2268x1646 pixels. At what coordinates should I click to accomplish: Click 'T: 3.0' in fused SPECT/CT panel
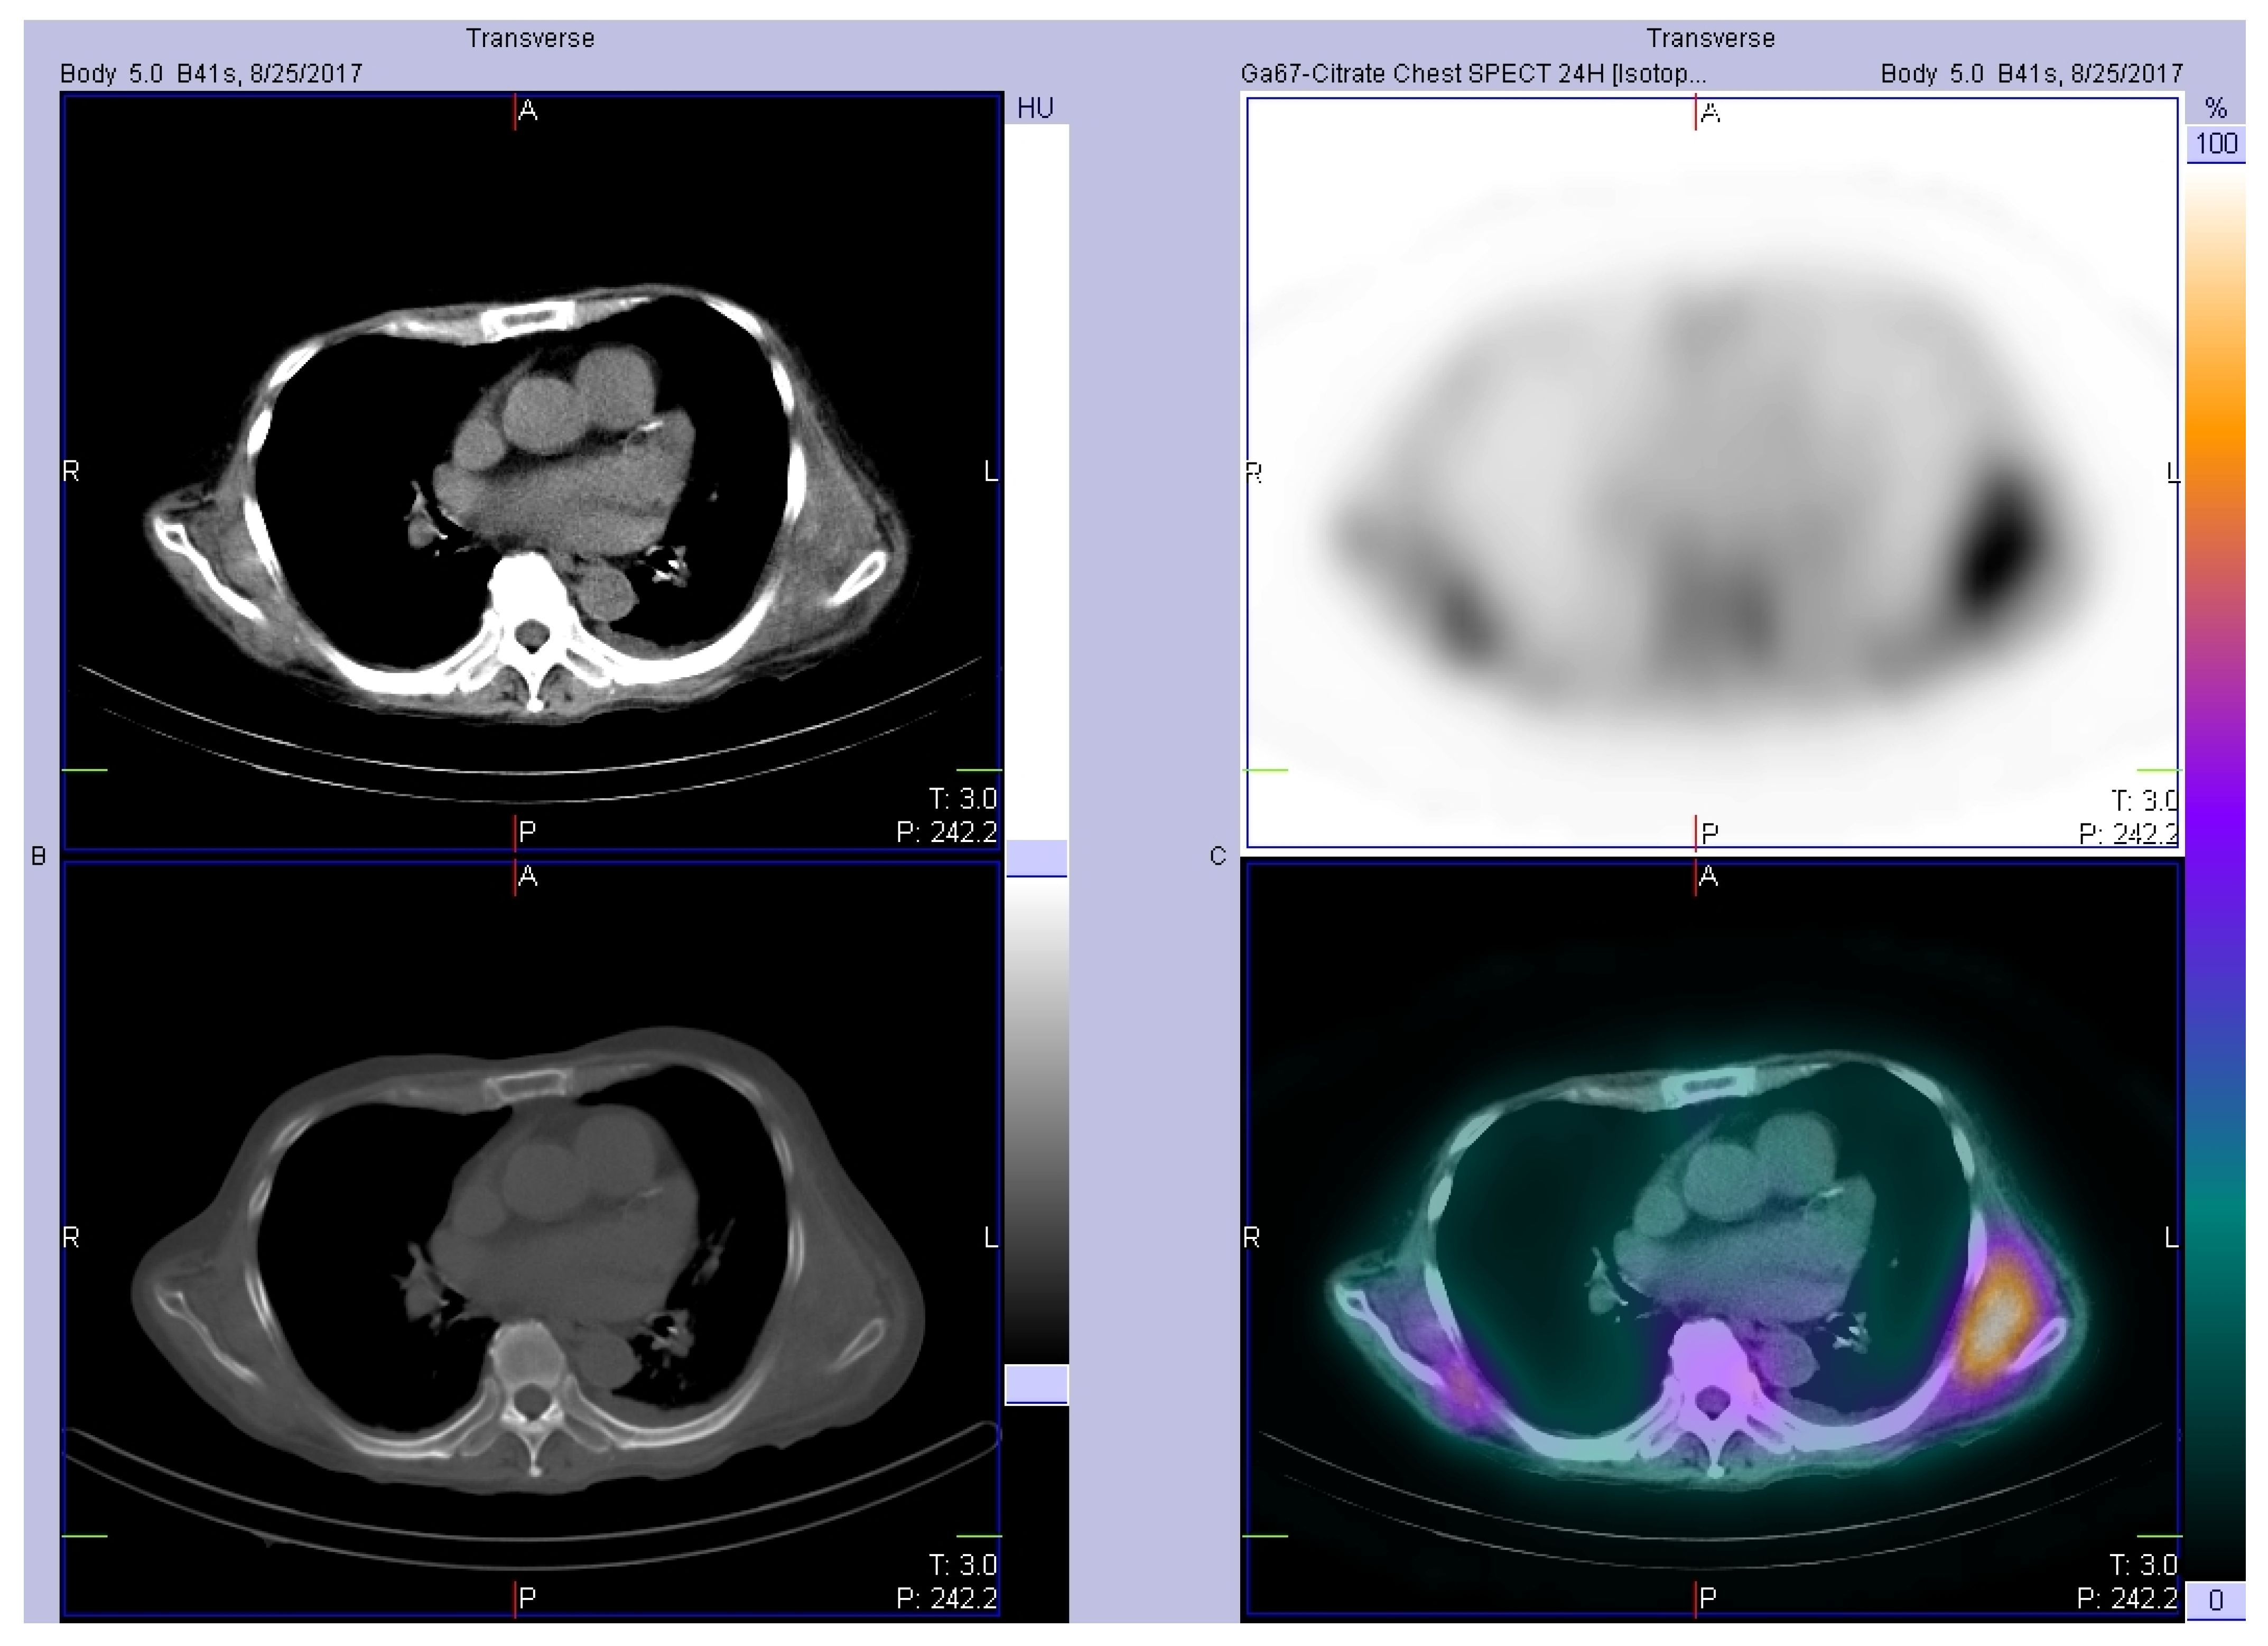click(2143, 1565)
